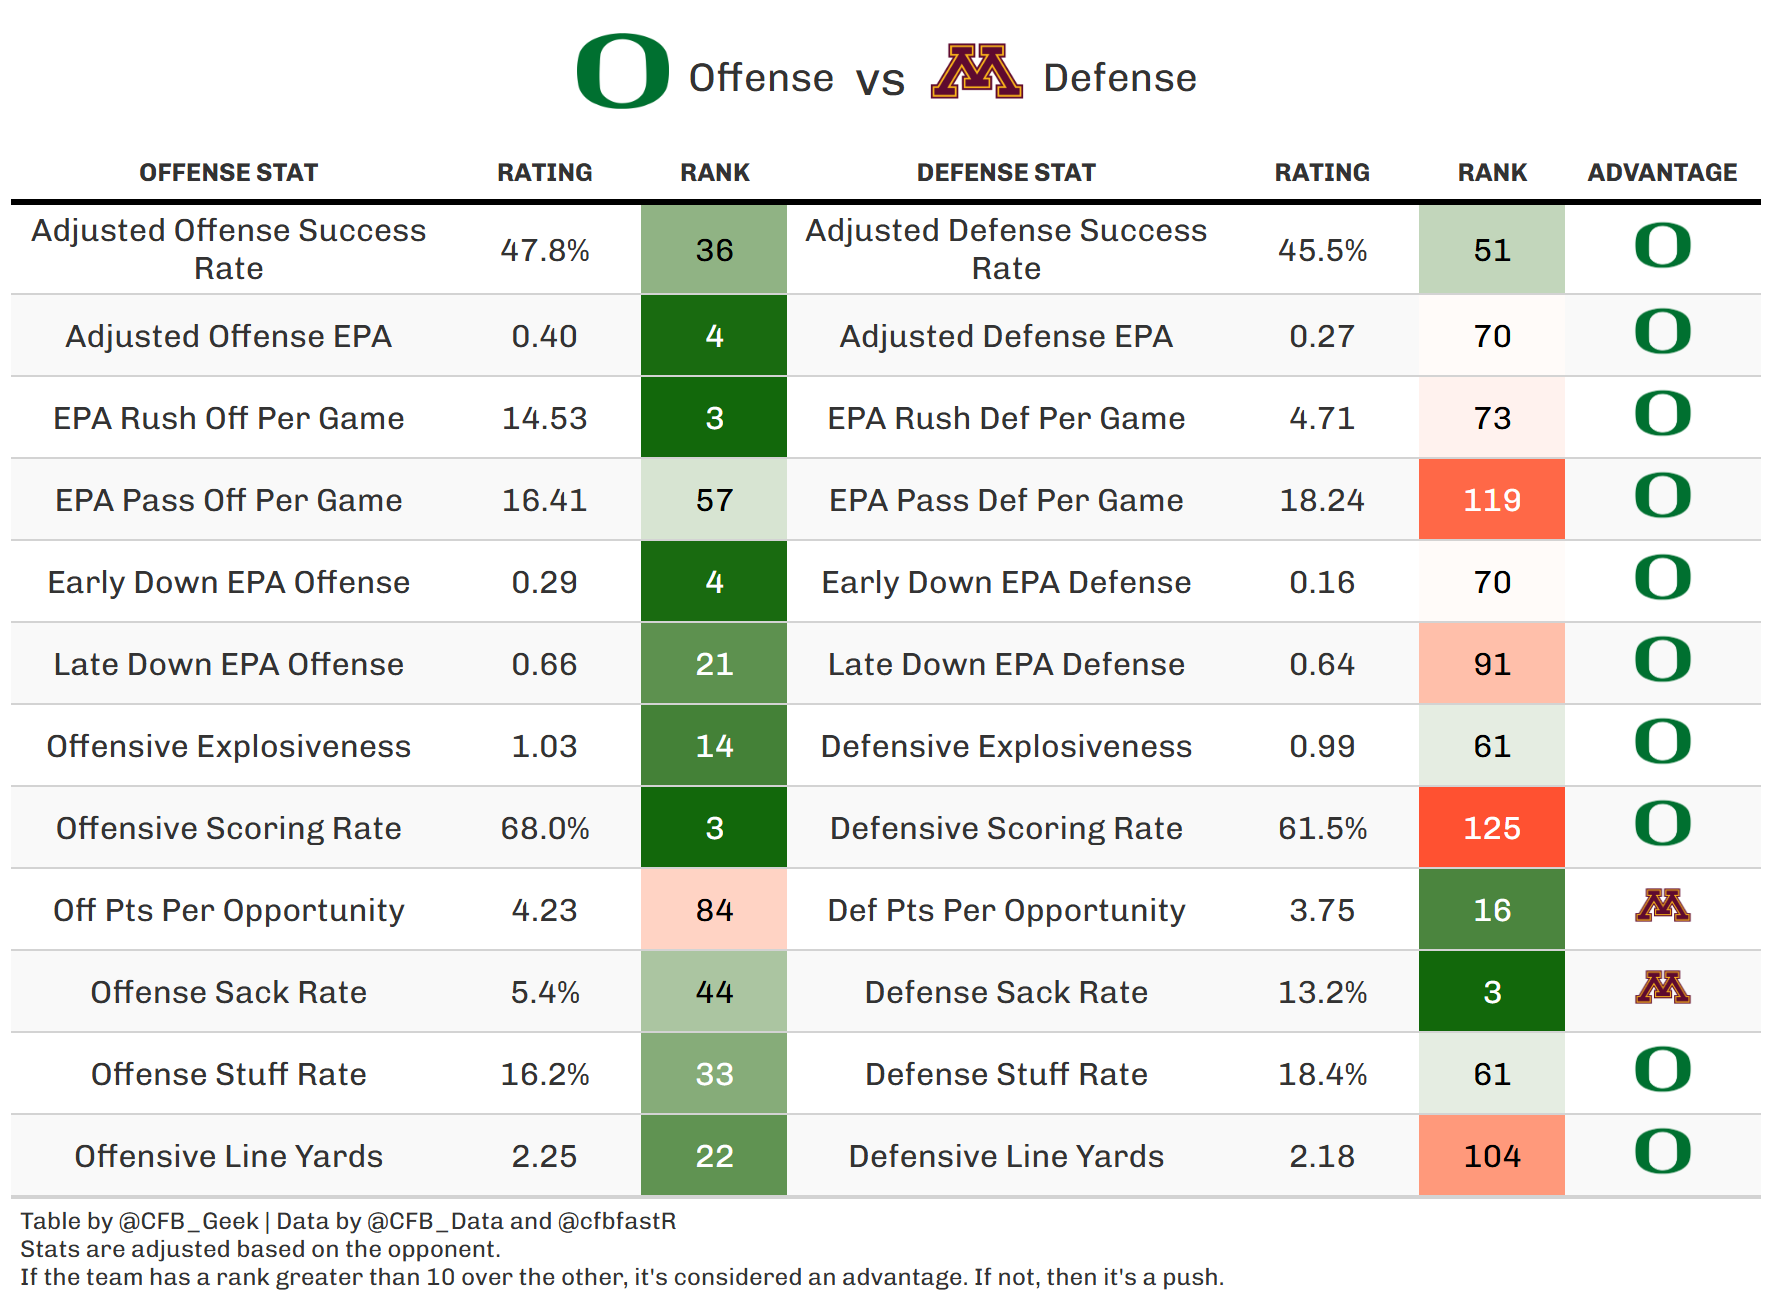The width and height of the screenshot is (1770, 1312).
Task: Click the OFFENSE STAT column header
Action: (x=228, y=173)
